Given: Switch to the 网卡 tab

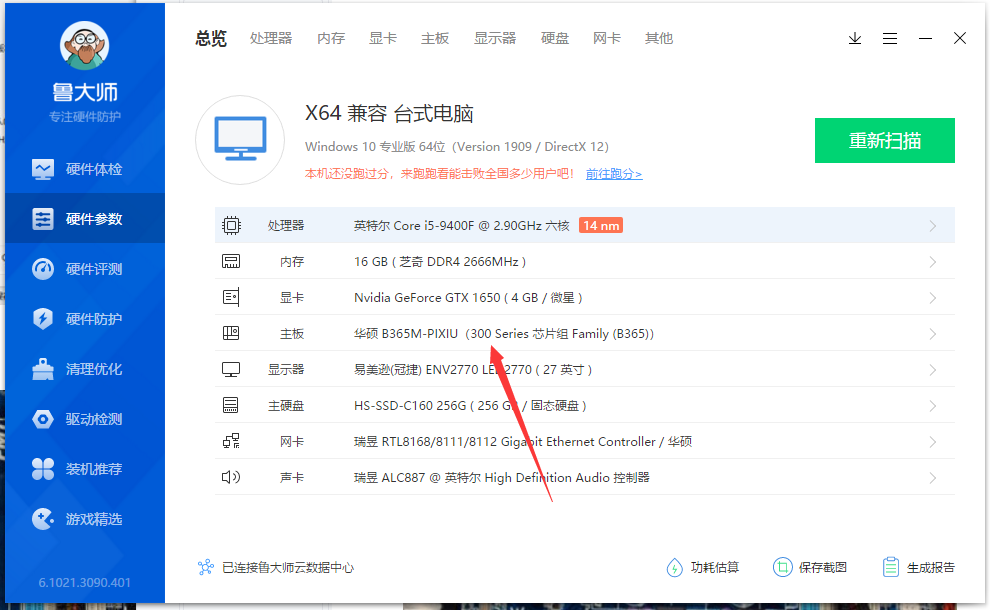Looking at the screenshot, I should point(607,39).
